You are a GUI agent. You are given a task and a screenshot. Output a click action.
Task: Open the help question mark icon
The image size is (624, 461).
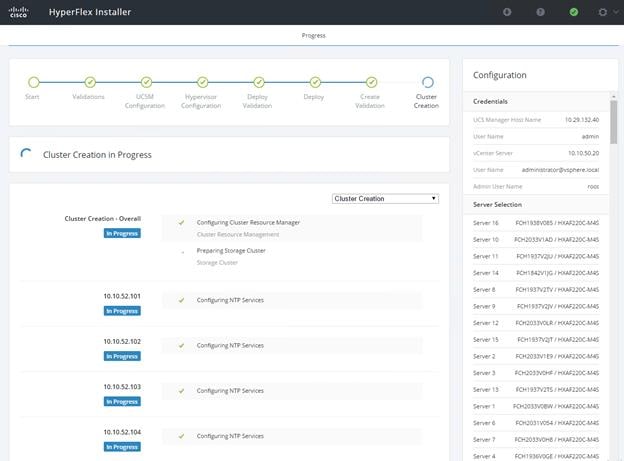[x=540, y=12]
